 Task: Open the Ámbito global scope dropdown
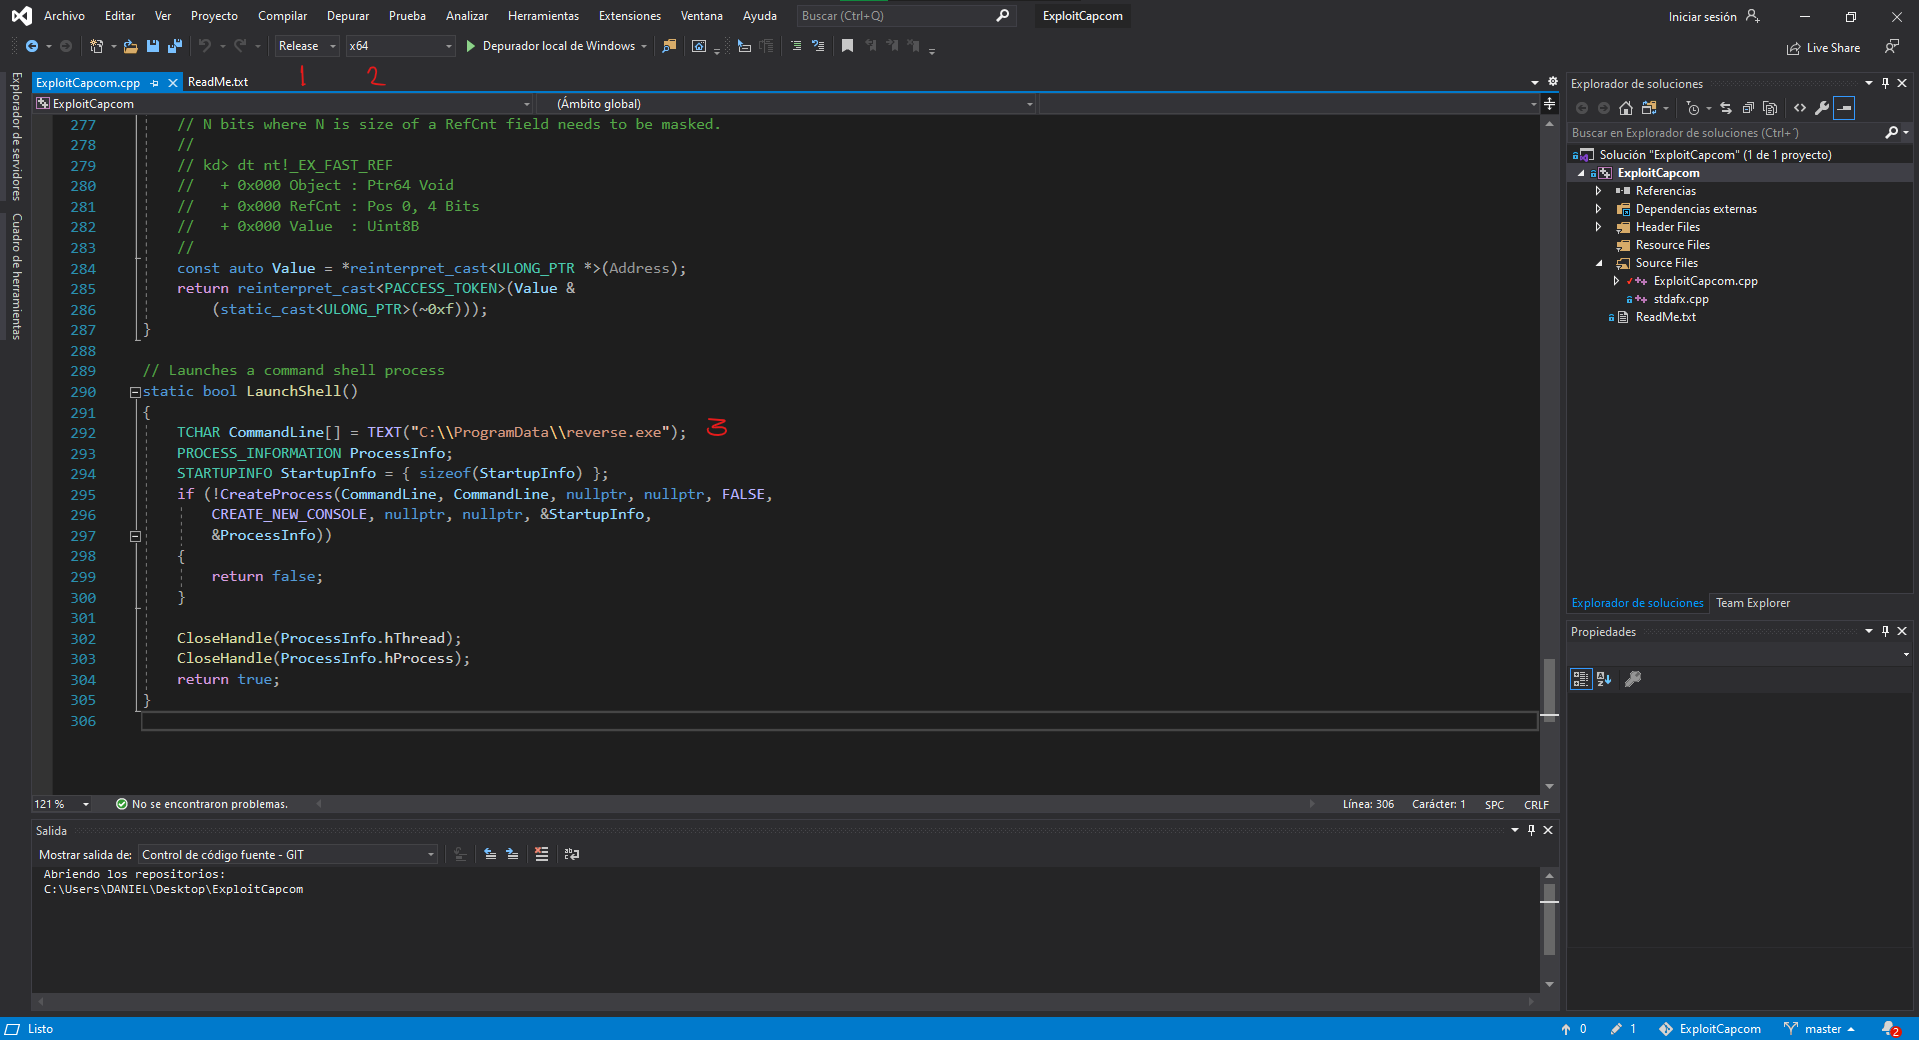[x=786, y=104]
